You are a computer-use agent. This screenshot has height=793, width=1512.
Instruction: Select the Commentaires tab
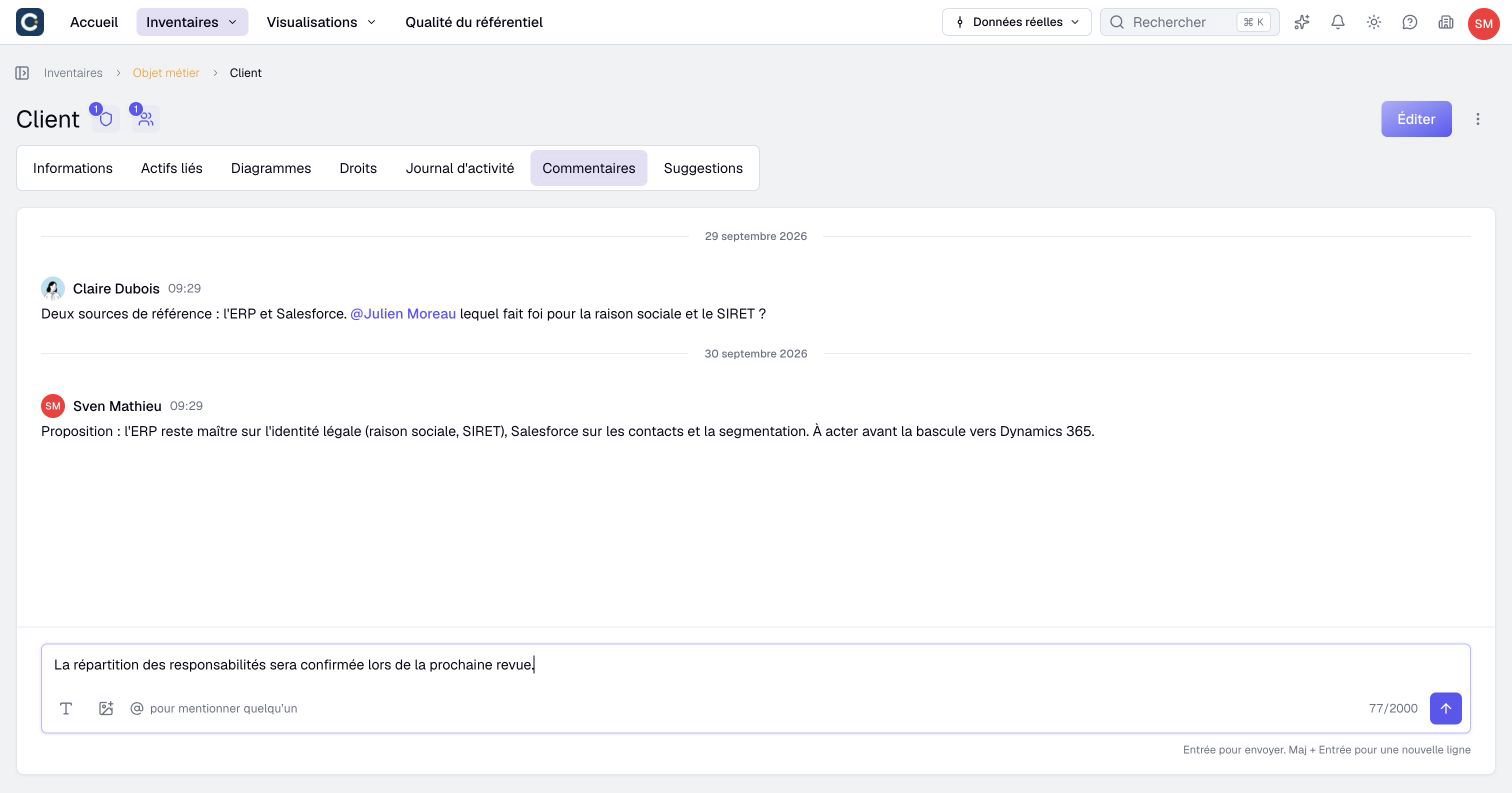(x=589, y=168)
